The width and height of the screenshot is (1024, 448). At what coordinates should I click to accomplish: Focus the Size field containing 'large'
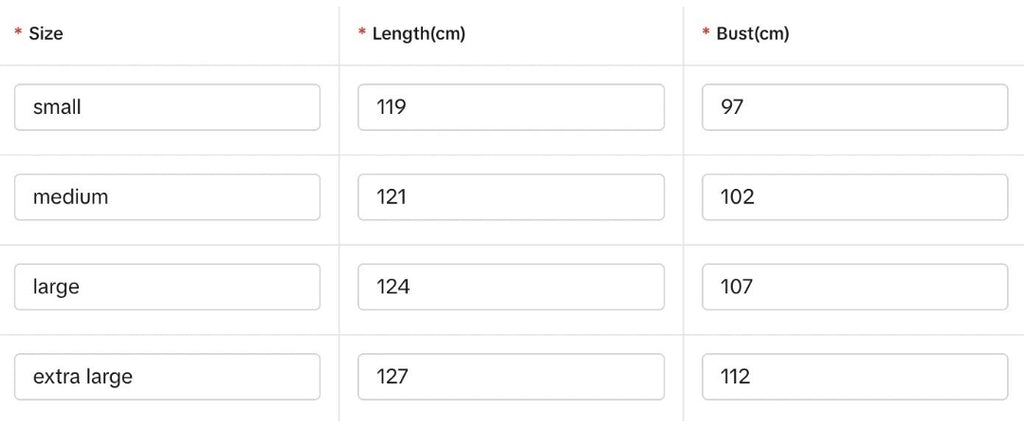click(x=167, y=287)
